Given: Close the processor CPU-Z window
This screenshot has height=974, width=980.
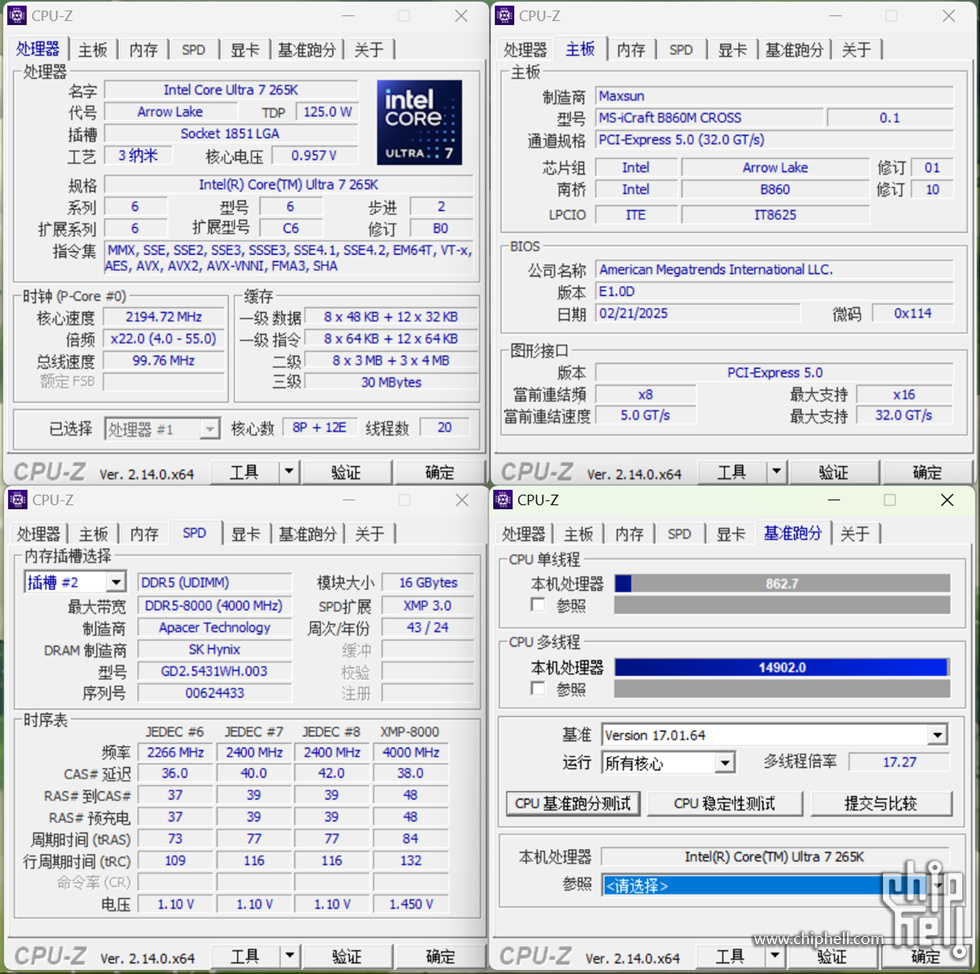Looking at the screenshot, I should click(x=461, y=16).
